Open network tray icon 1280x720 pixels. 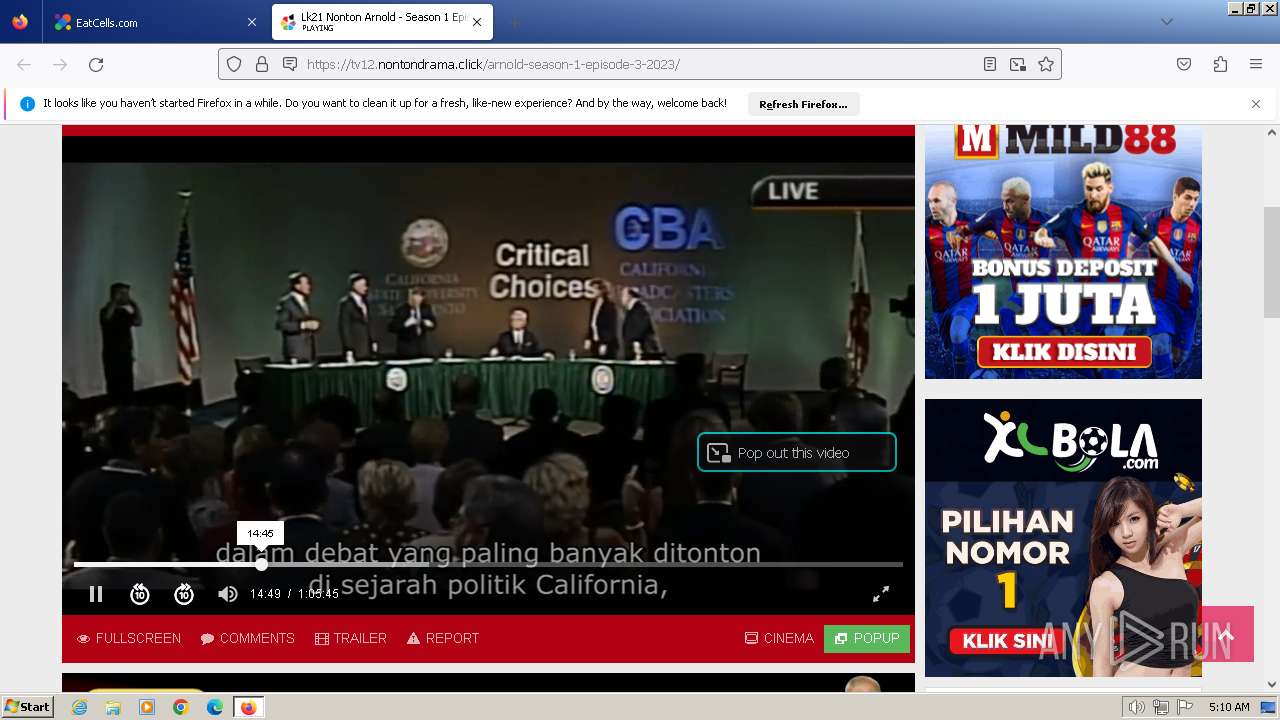click(x=1161, y=707)
